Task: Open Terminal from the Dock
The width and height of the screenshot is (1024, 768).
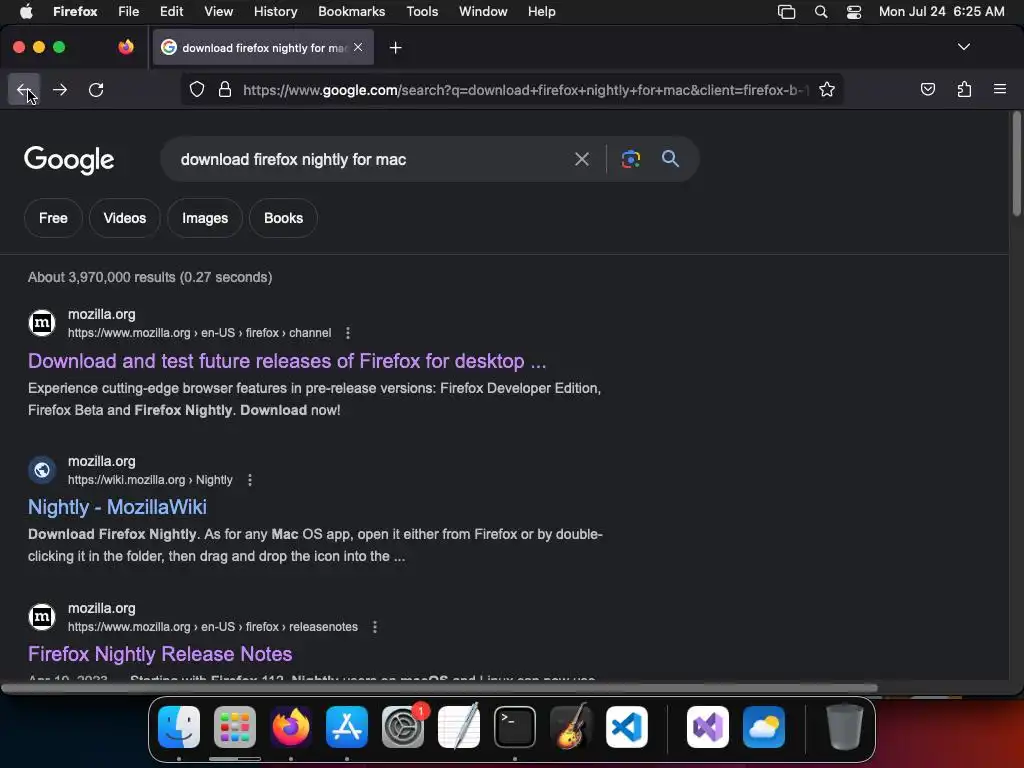Action: [515, 727]
